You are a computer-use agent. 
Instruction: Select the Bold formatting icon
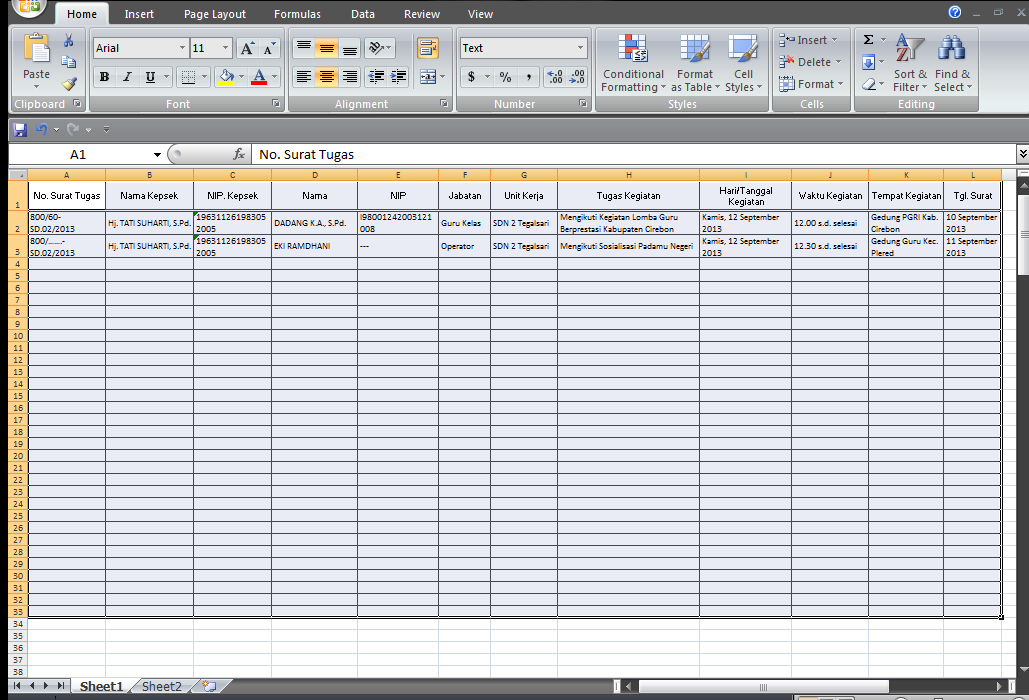(104, 76)
